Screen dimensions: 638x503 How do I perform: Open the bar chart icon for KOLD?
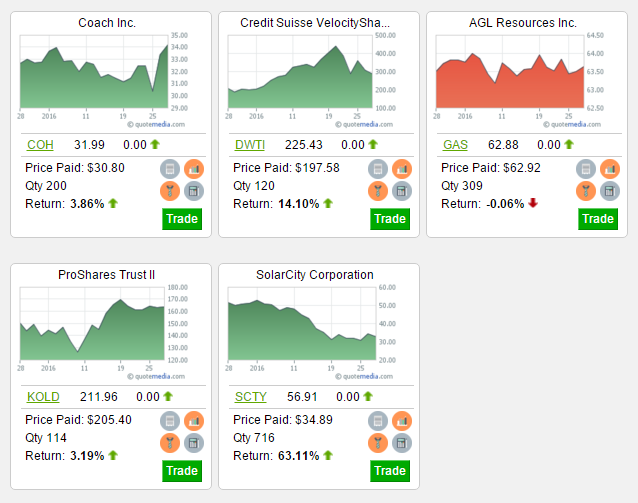194,421
